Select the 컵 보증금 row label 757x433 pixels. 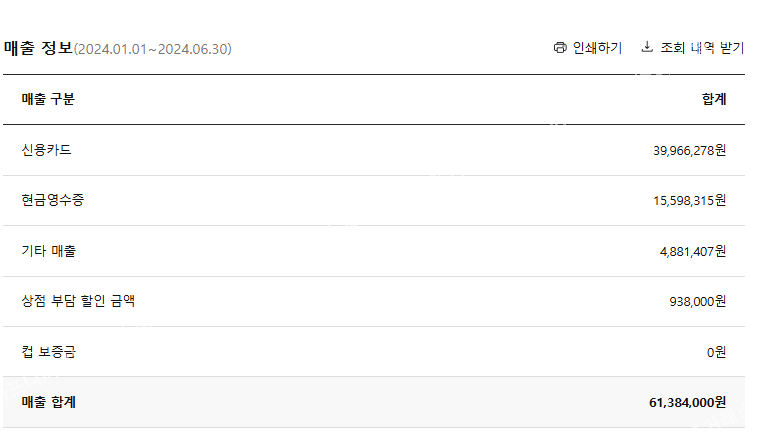point(48,352)
